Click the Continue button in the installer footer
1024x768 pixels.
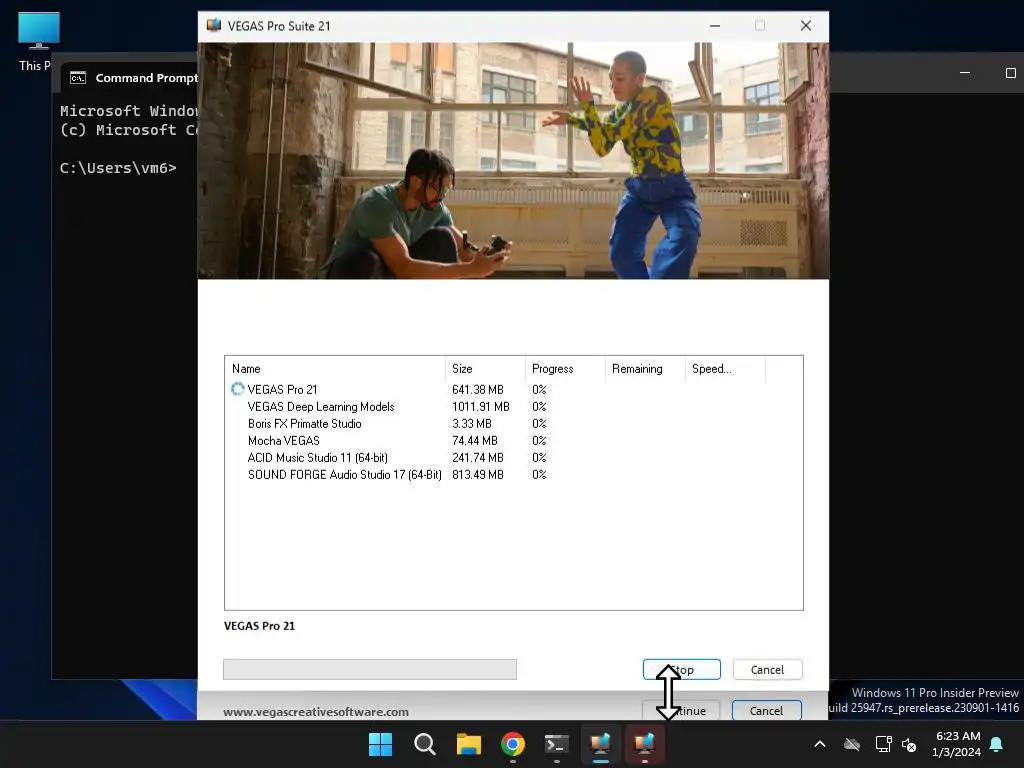tap(681, 711)
